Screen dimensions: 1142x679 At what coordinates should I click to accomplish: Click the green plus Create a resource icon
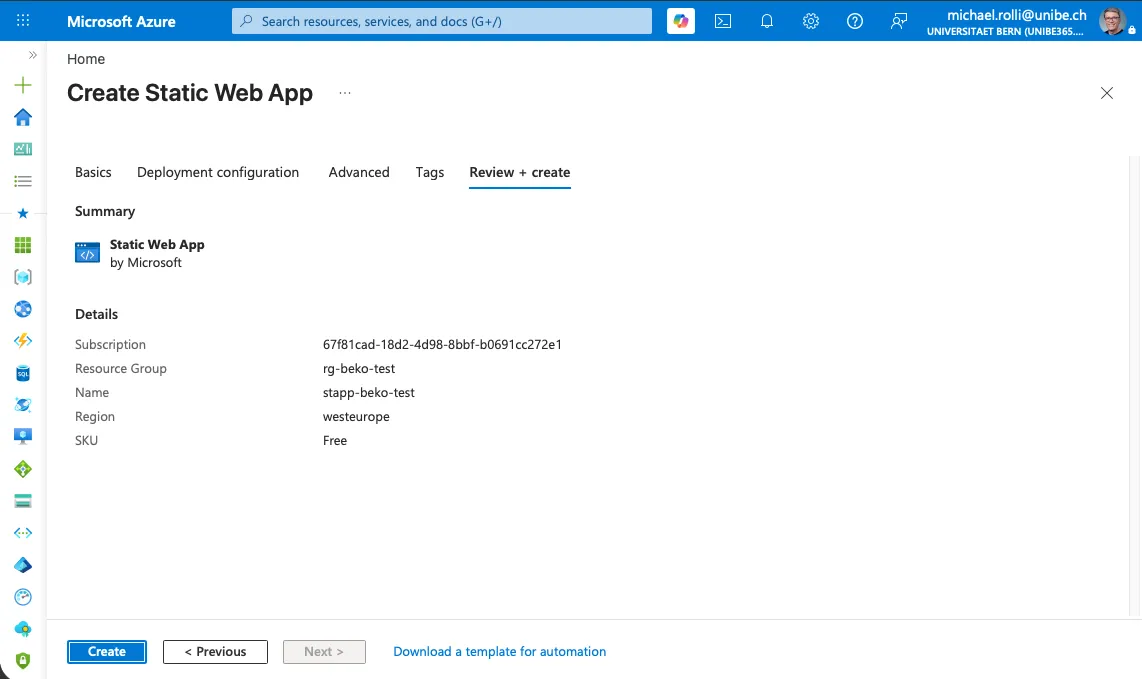[23, 85]
